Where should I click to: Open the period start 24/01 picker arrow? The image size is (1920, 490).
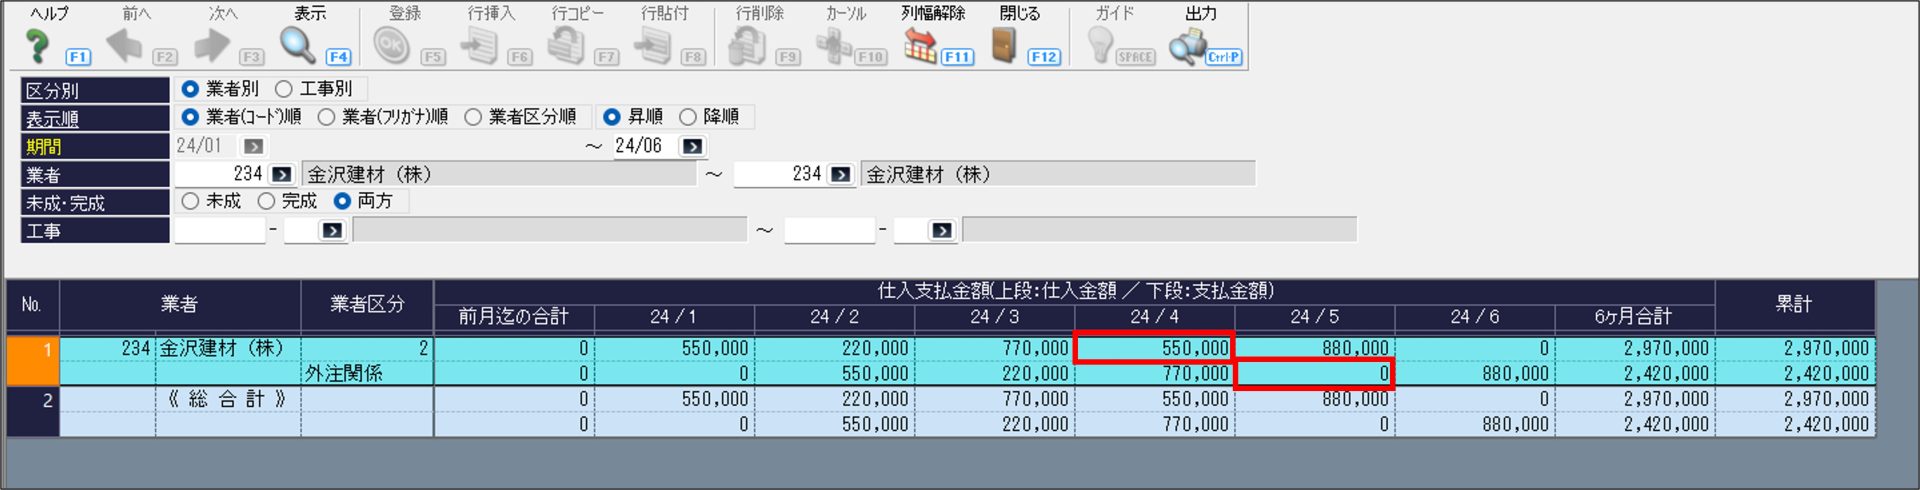pos(253,146)
